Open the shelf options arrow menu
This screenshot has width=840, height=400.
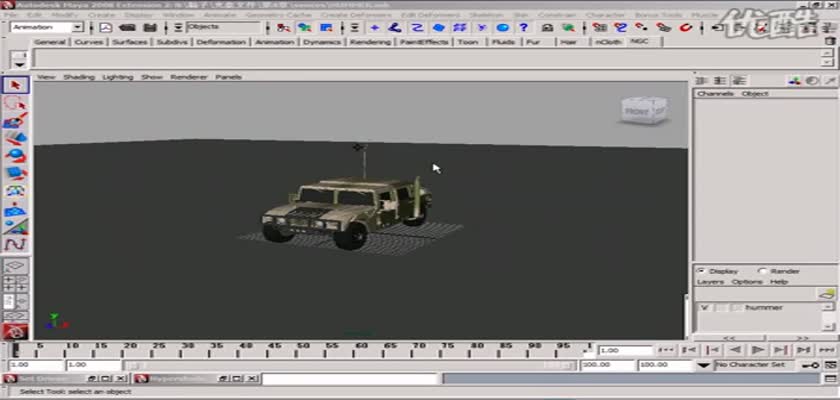(20, 64)
